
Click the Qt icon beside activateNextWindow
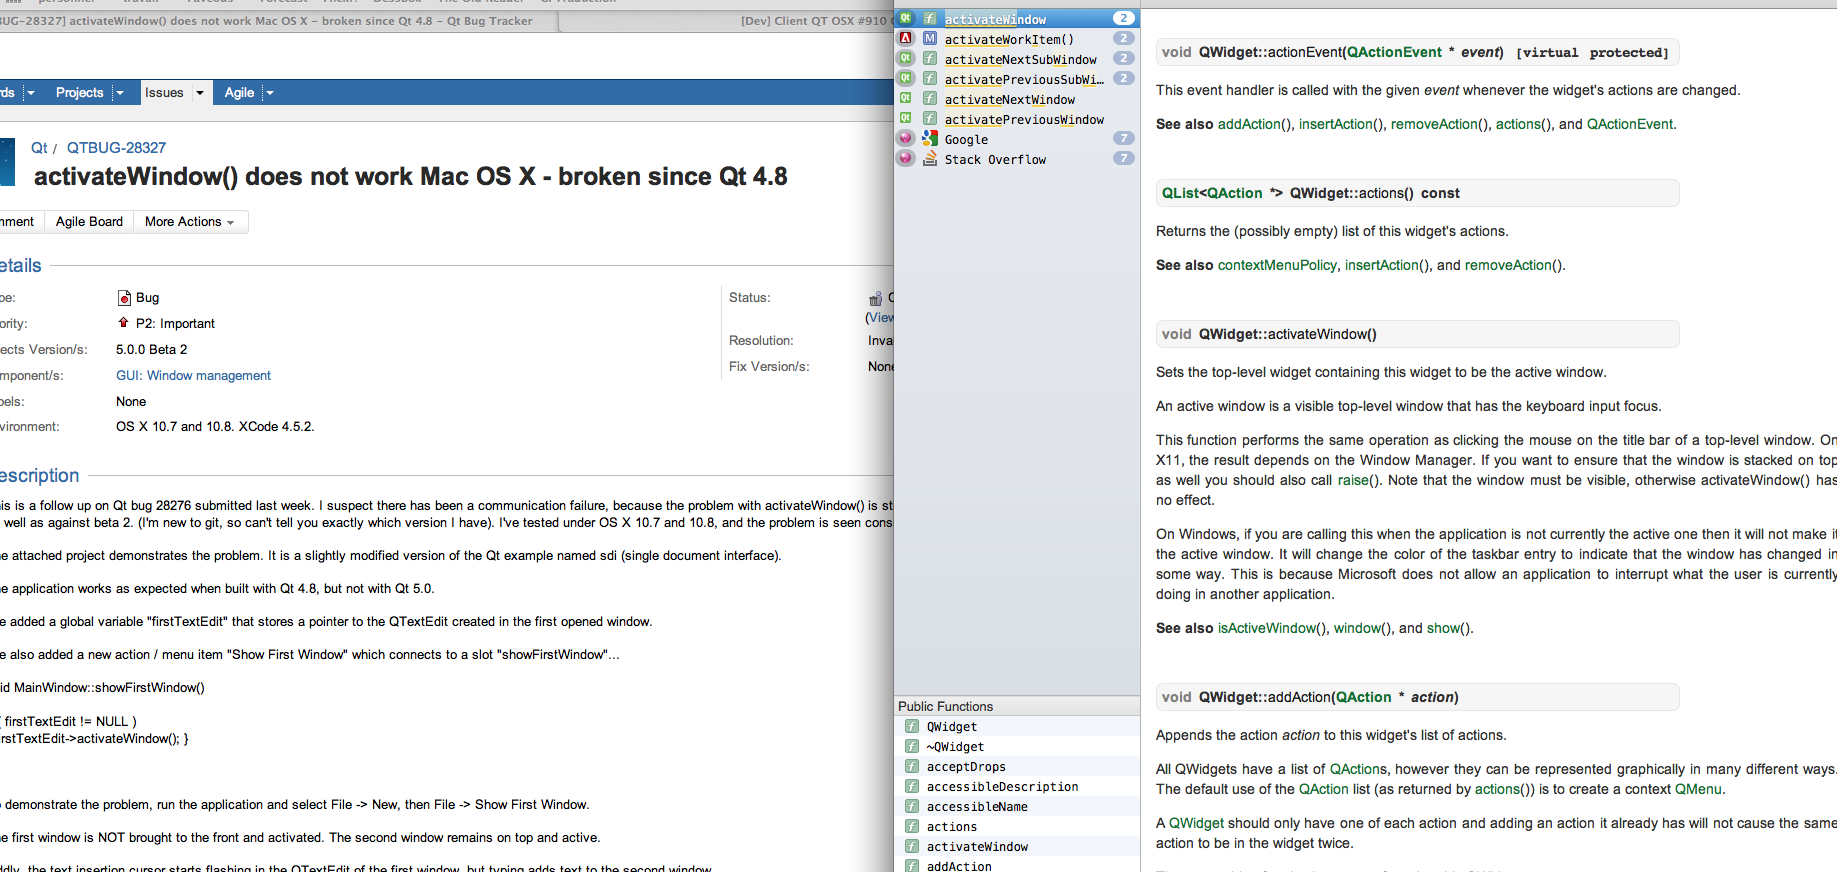pos(906,98)
